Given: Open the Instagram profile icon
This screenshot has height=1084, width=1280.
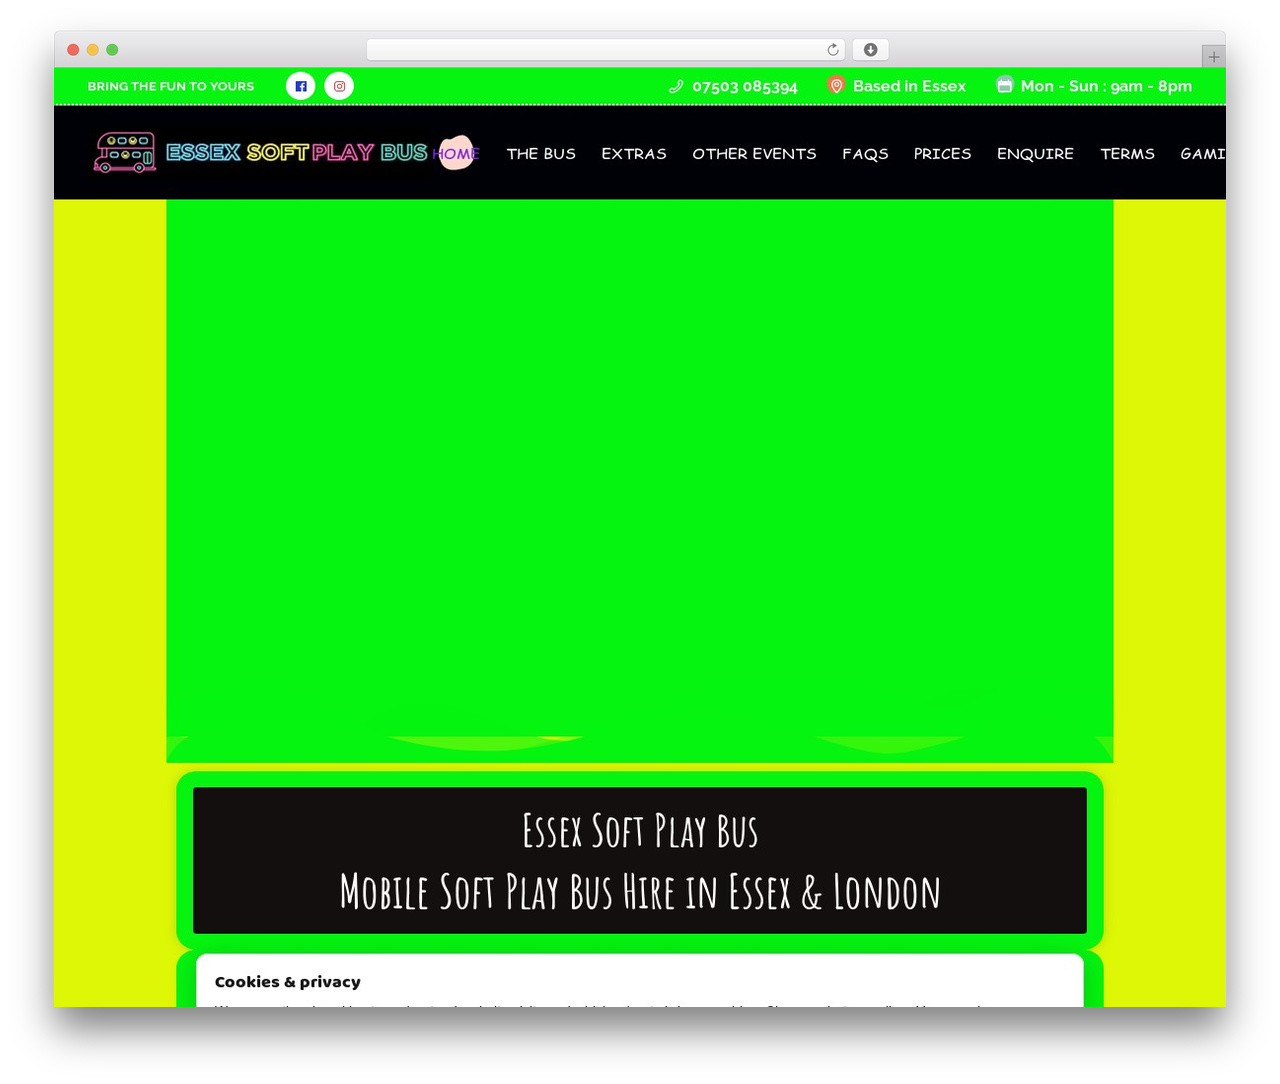Looking at the screenshot, I should [339, 86].
